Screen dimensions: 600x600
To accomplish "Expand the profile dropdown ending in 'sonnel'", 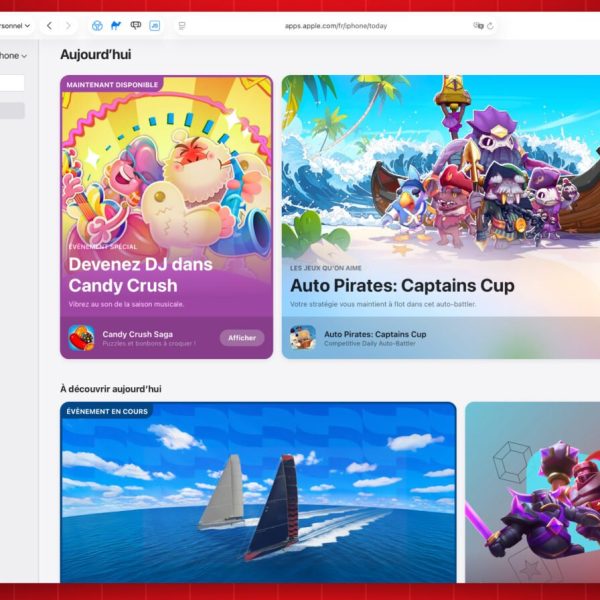I will pos(15,26).
